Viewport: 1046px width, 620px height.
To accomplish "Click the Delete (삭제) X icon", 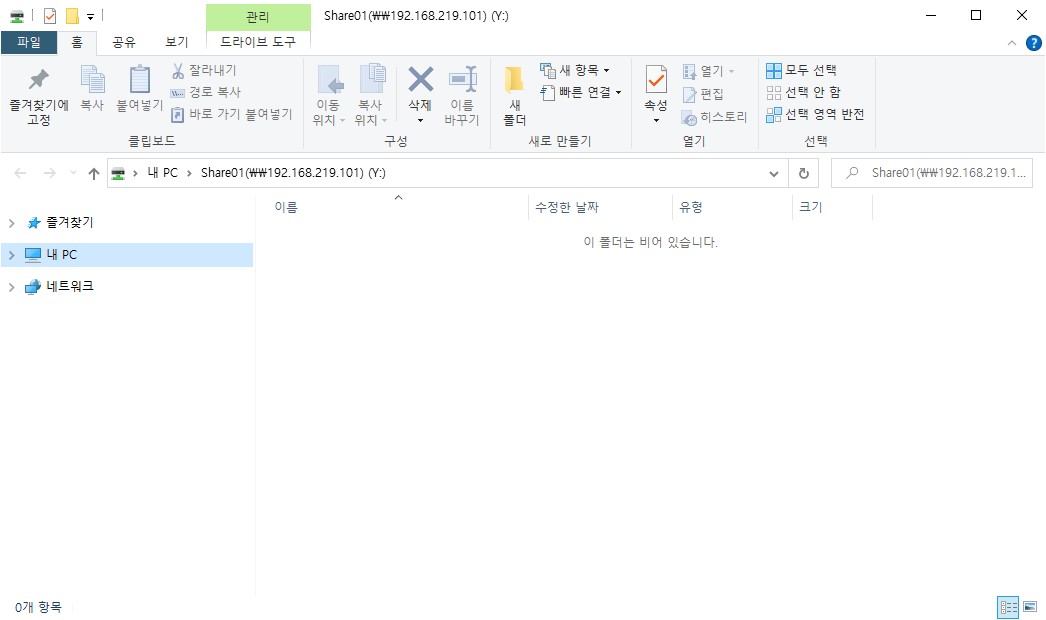I will (x=420, y=79).
